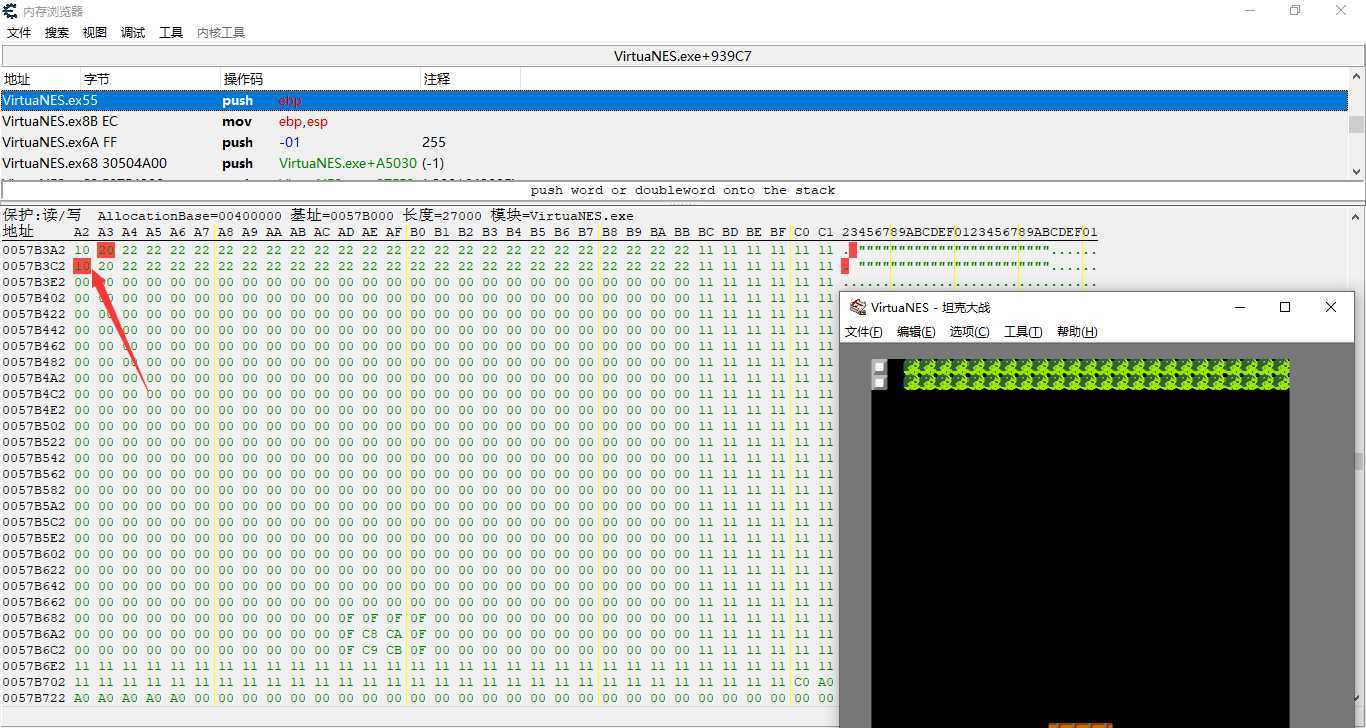Select first A0 byte in row 0057B722
The height and width of the screenshot is (728, 1366).
[x=82, y=698]
